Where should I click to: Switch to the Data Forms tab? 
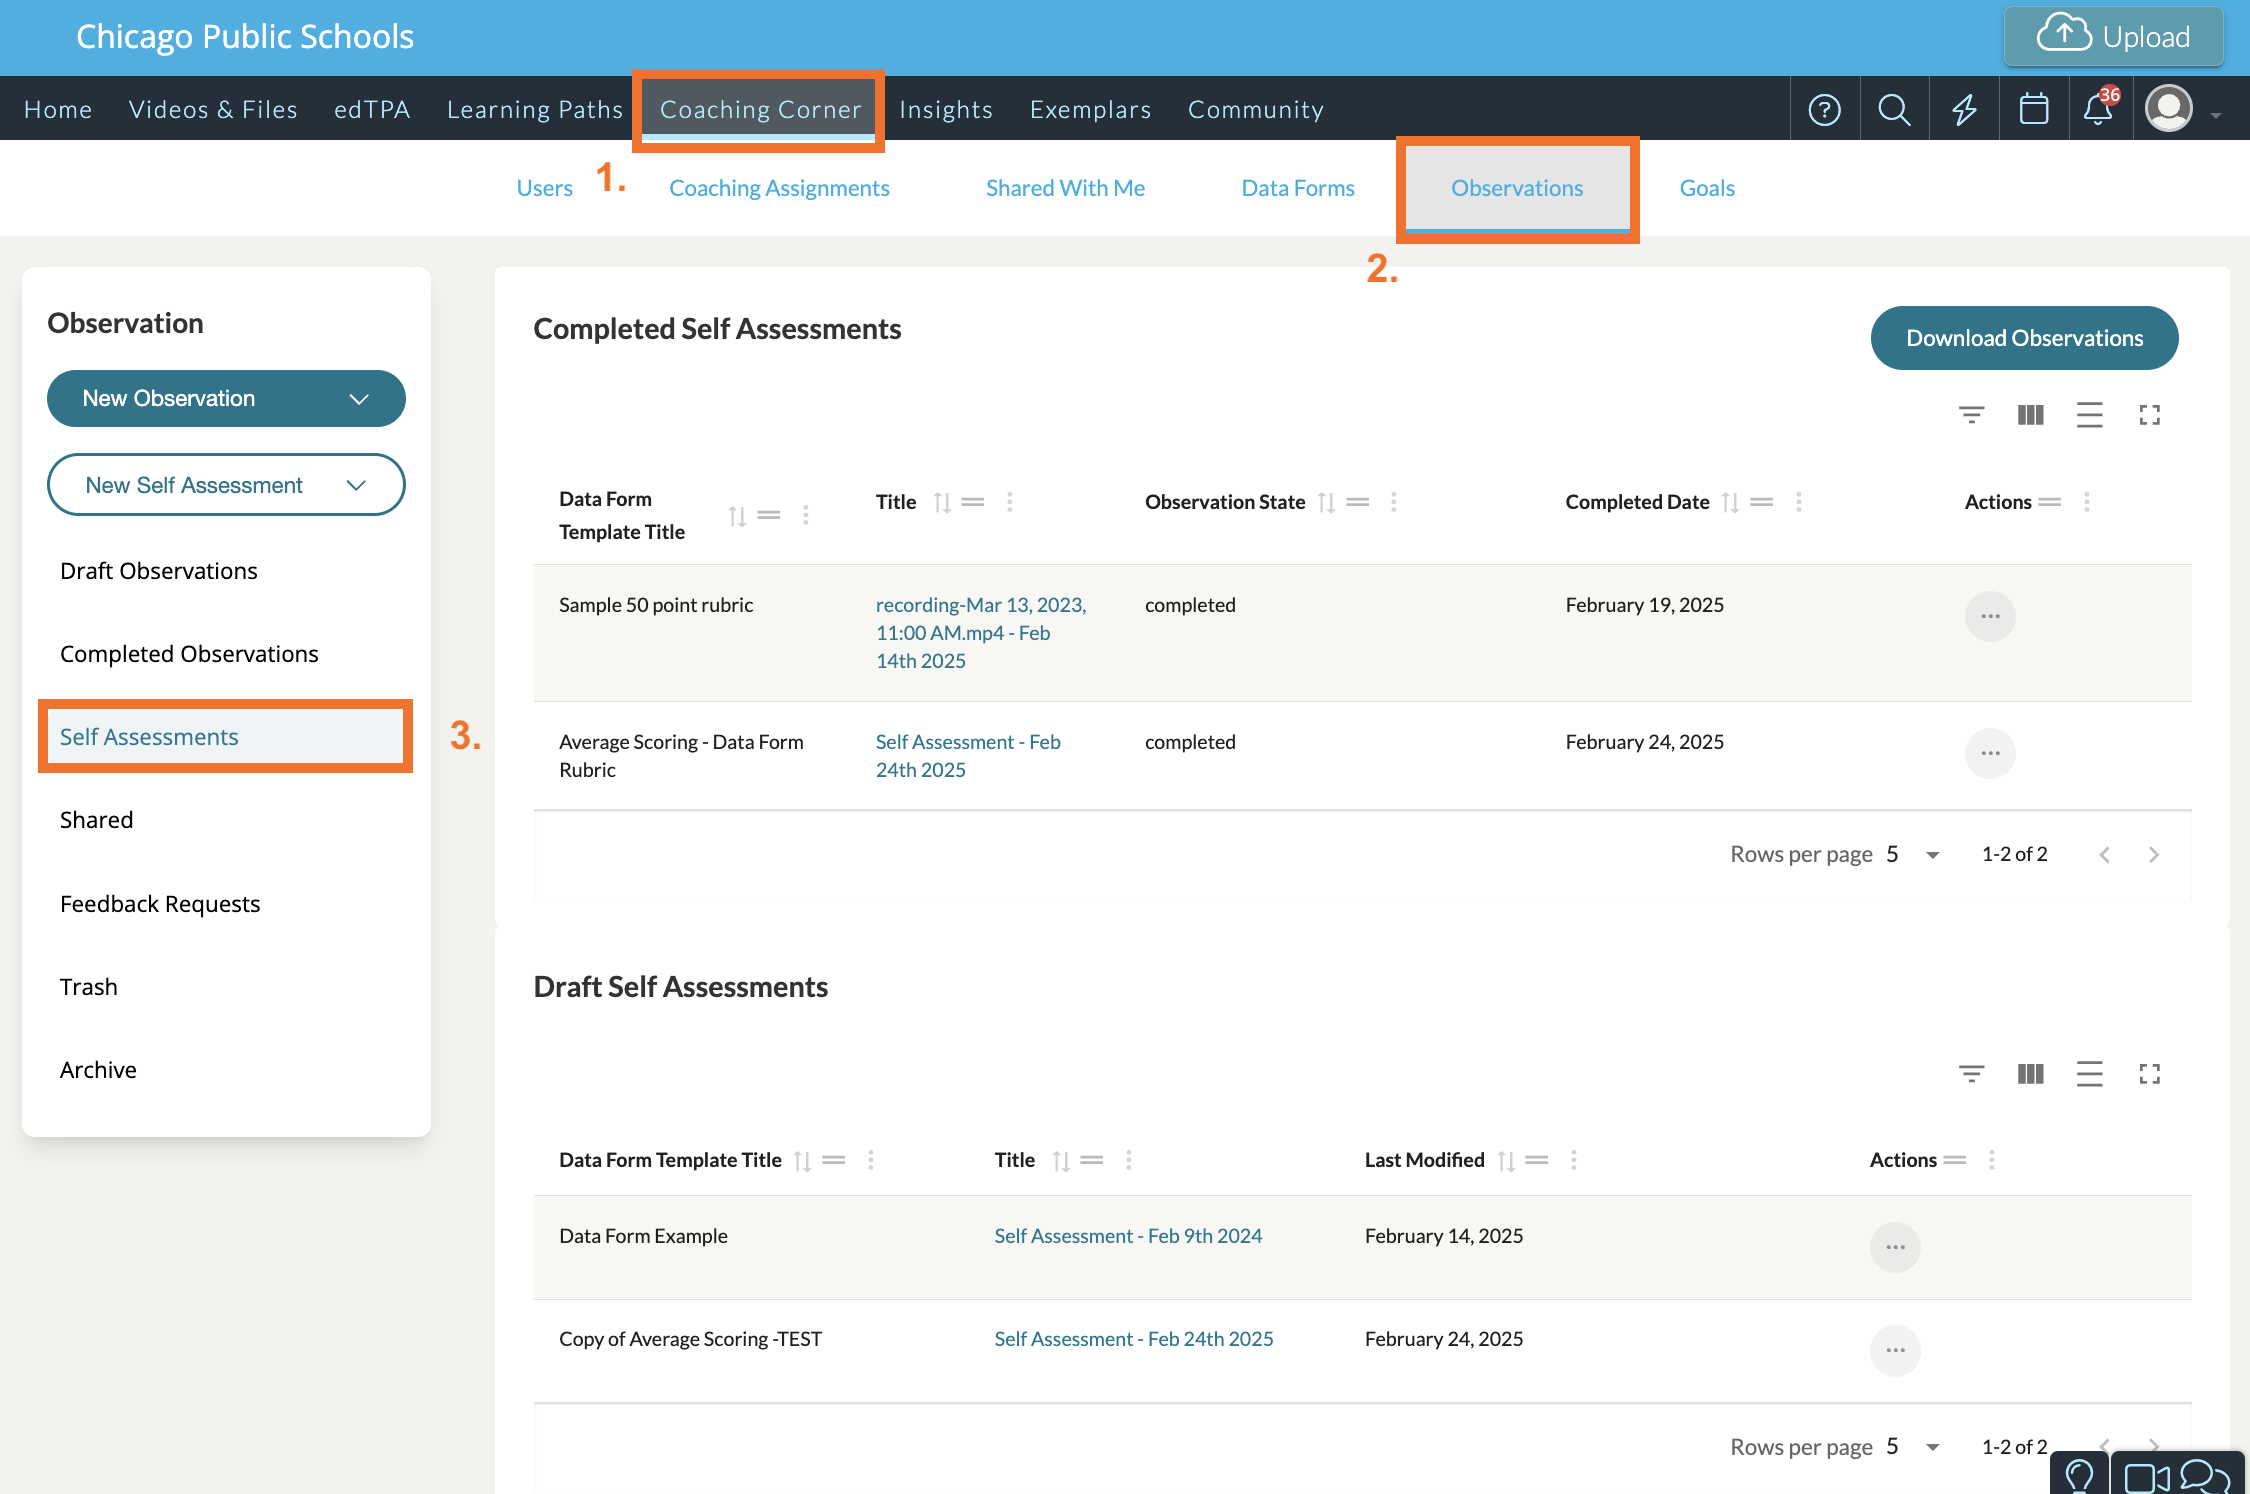1297,188
